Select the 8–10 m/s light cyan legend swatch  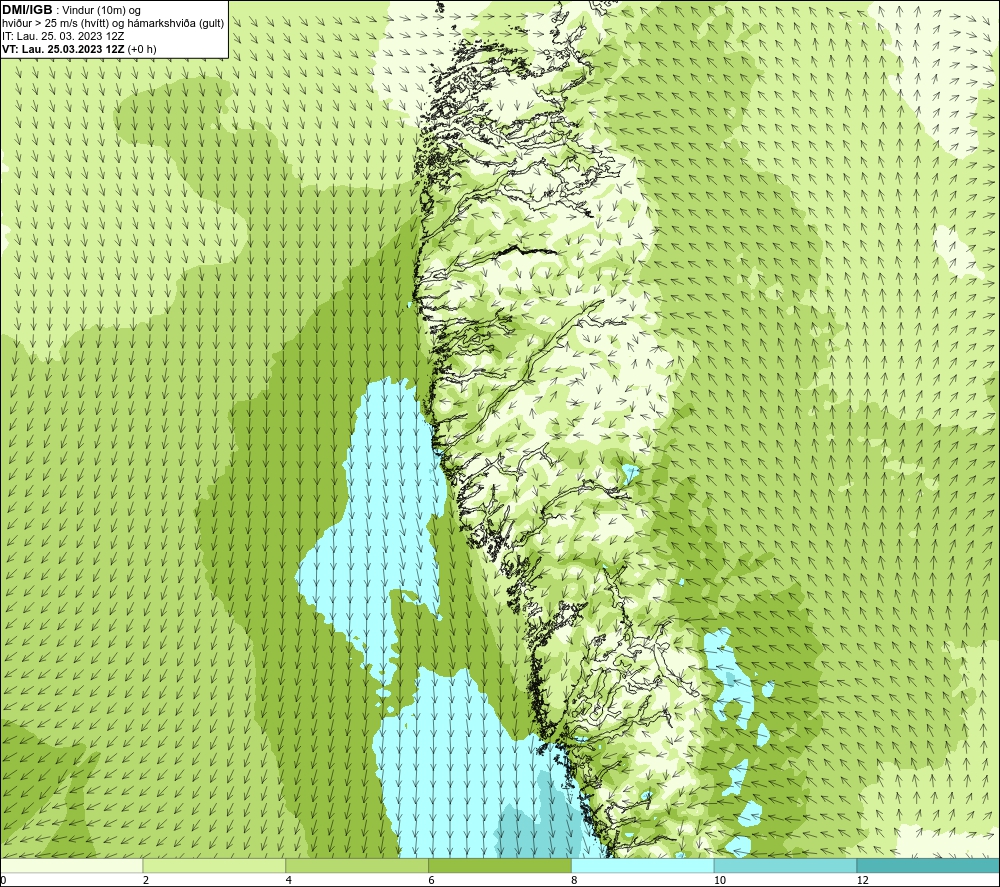(643, 865)
